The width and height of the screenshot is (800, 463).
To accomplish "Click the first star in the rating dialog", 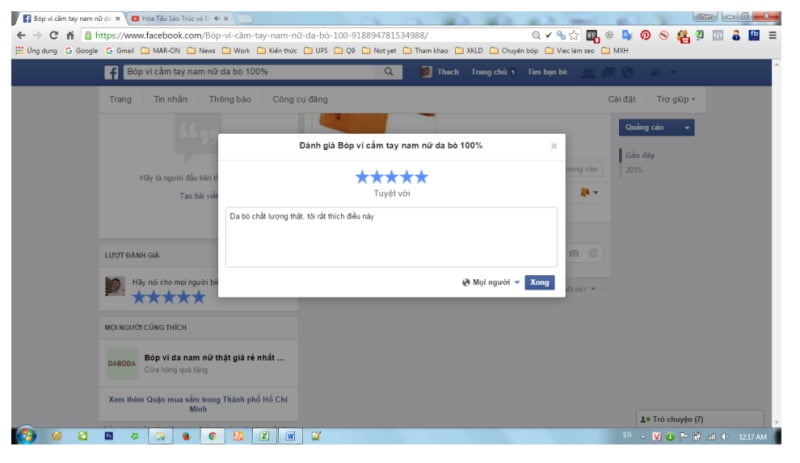I will [363, 177].
